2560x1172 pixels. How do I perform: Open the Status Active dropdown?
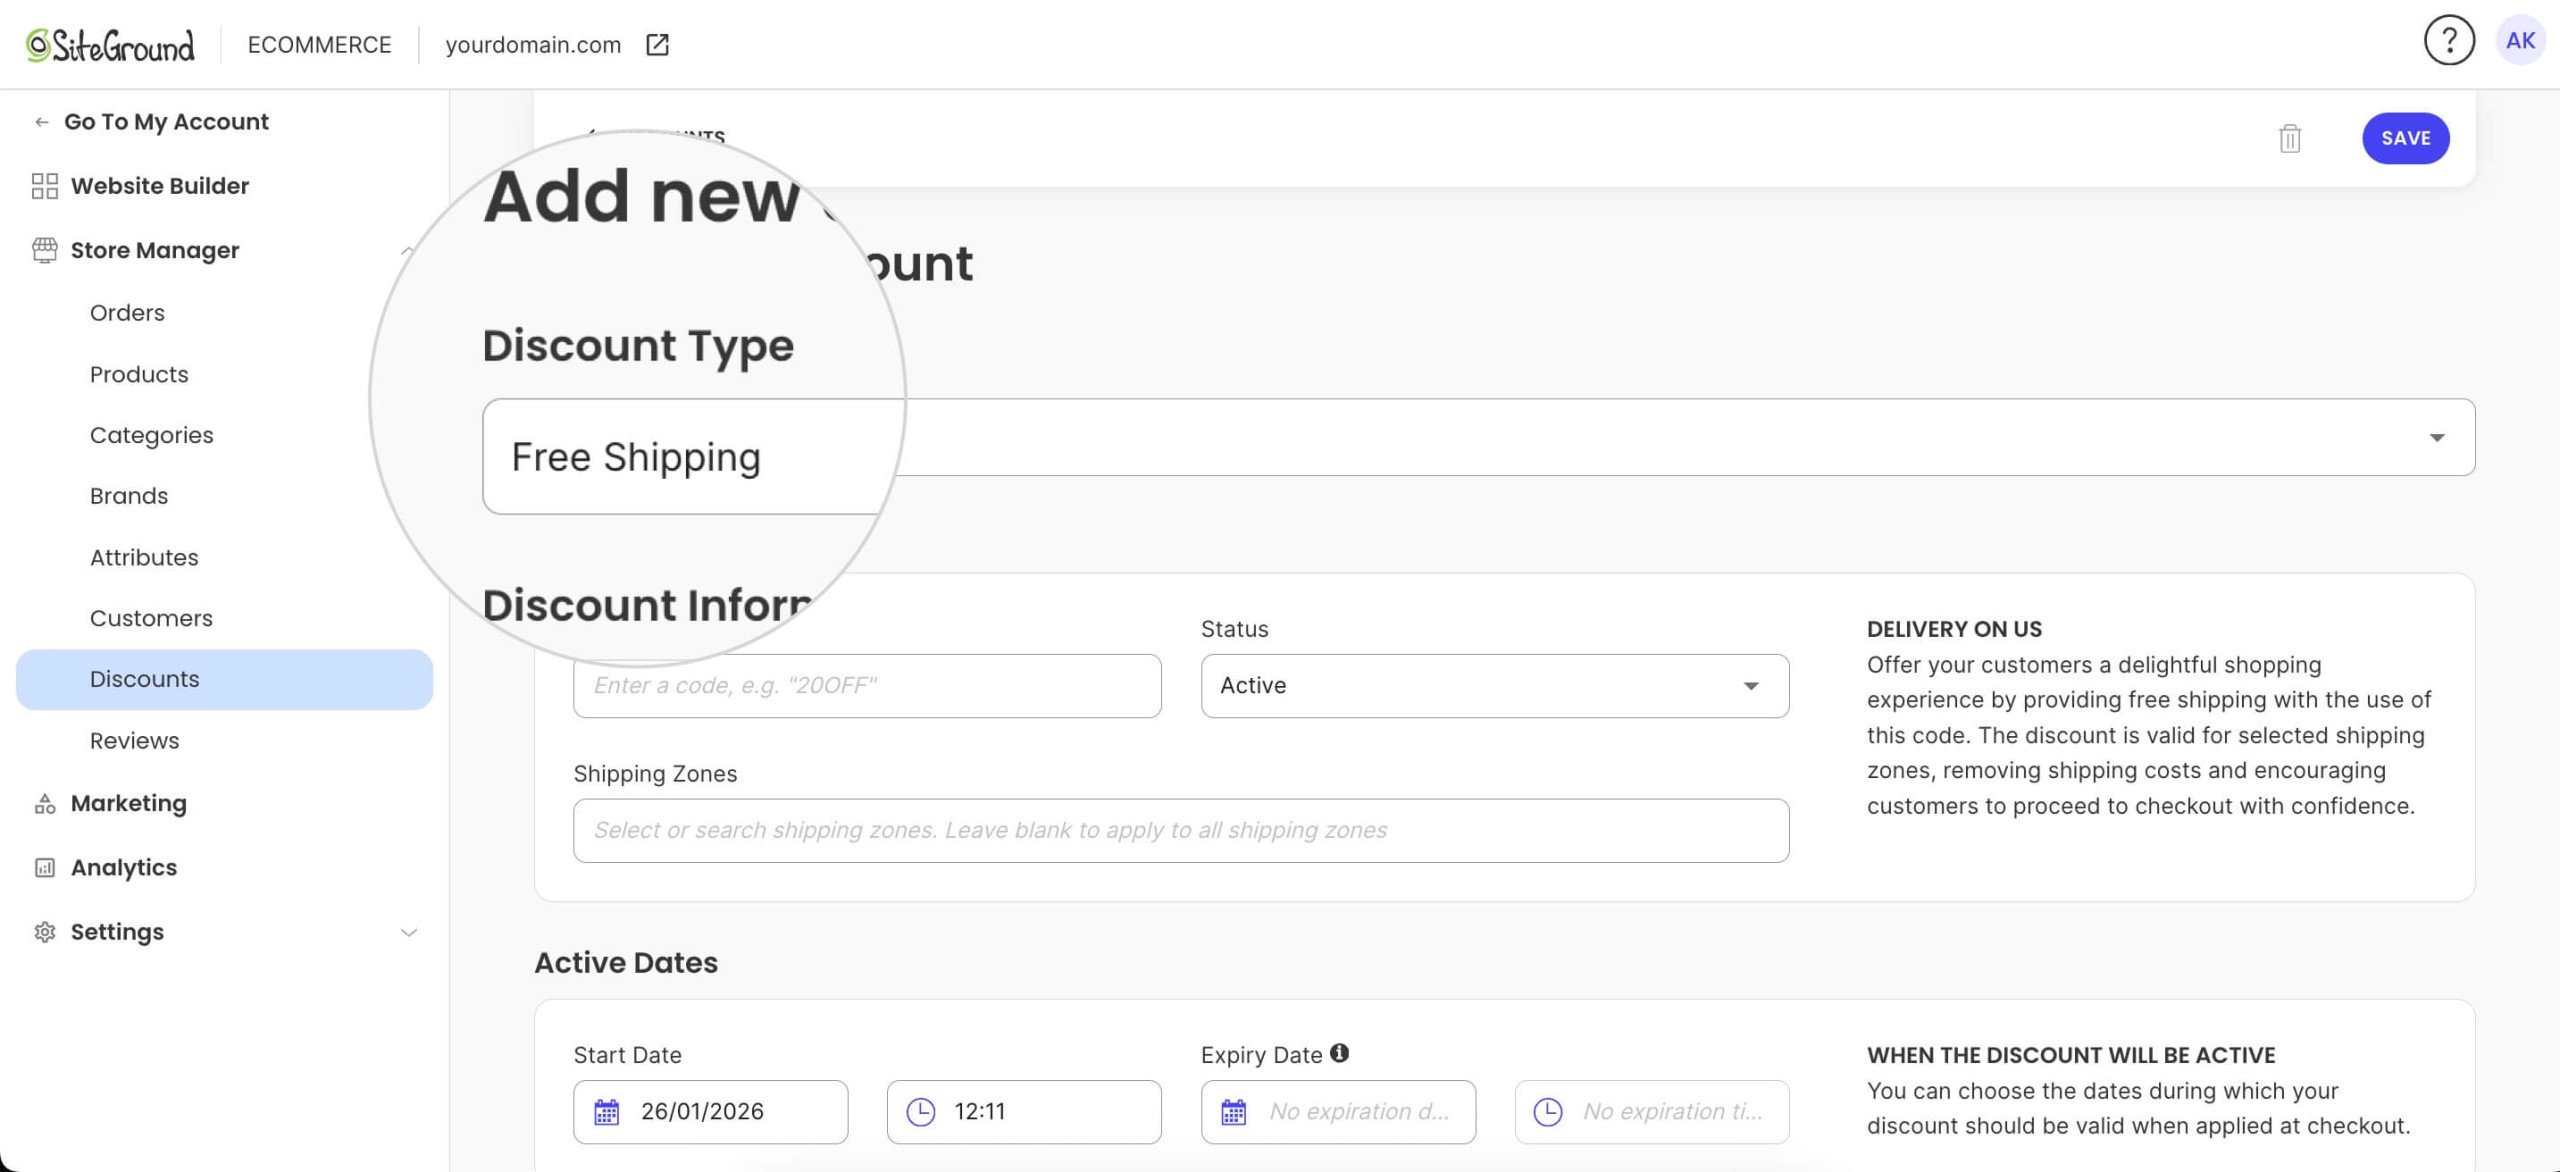pyautogui.click(x=1494, y=686)
